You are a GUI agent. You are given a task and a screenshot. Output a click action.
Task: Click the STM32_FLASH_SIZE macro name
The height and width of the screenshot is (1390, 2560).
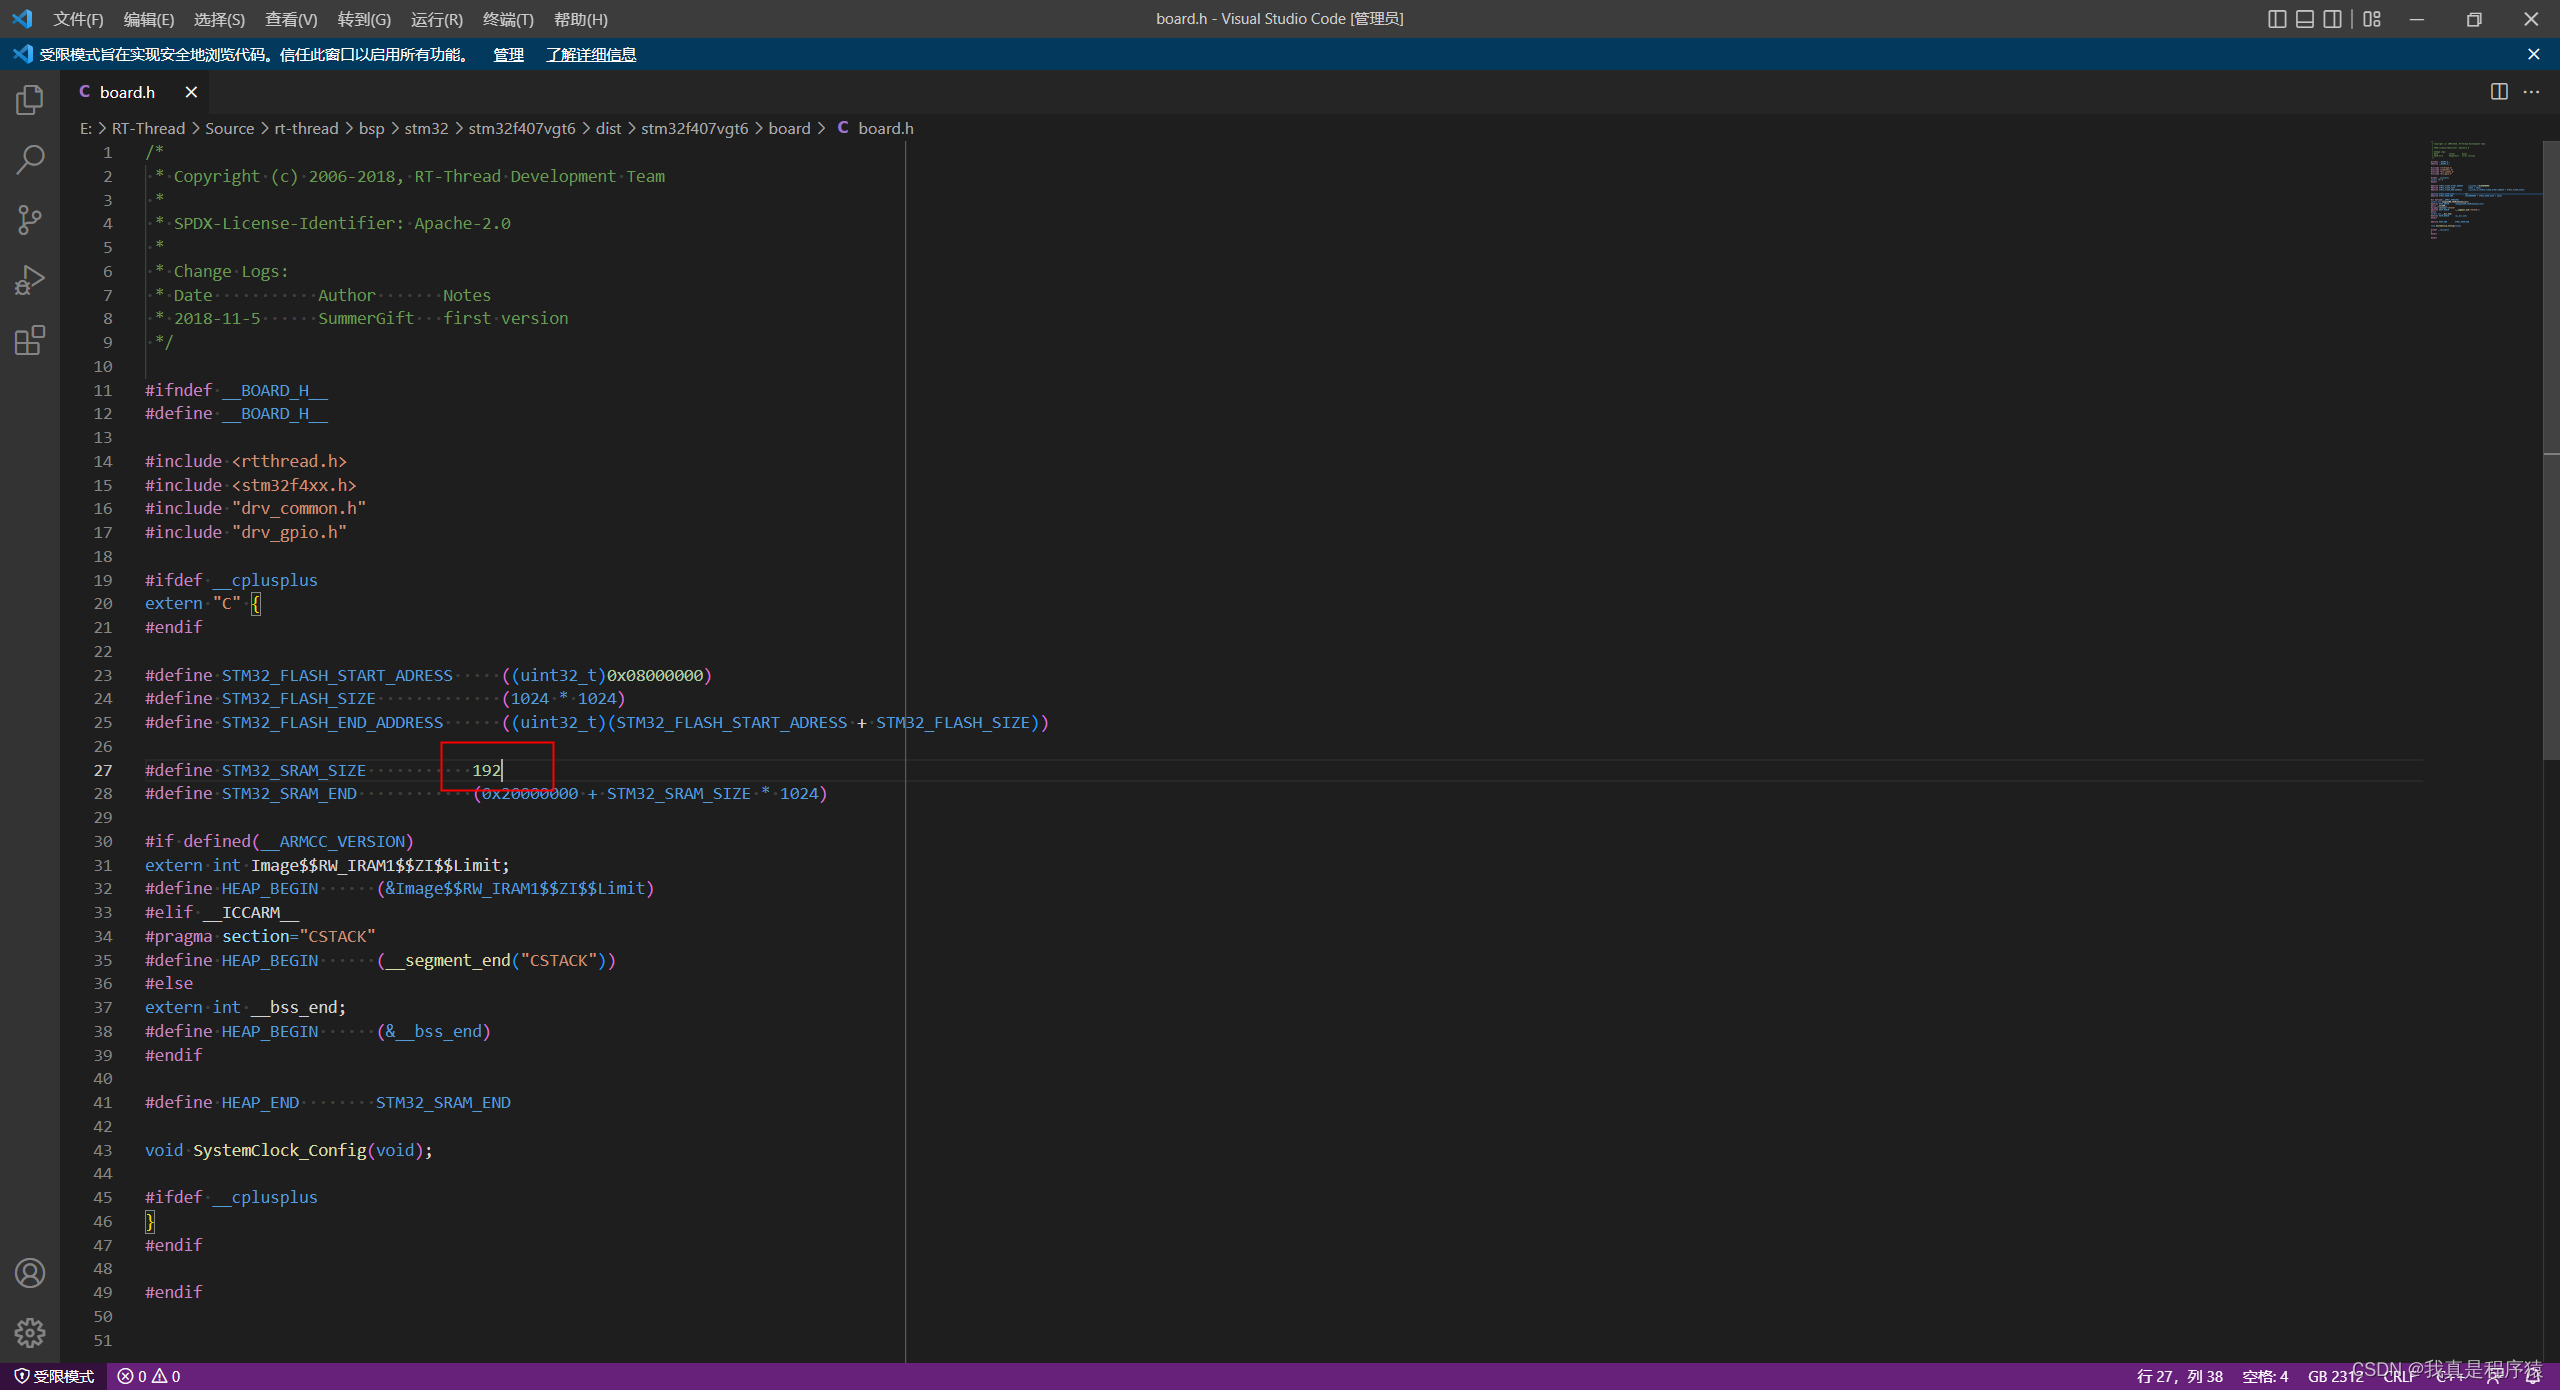pos(298,698)
